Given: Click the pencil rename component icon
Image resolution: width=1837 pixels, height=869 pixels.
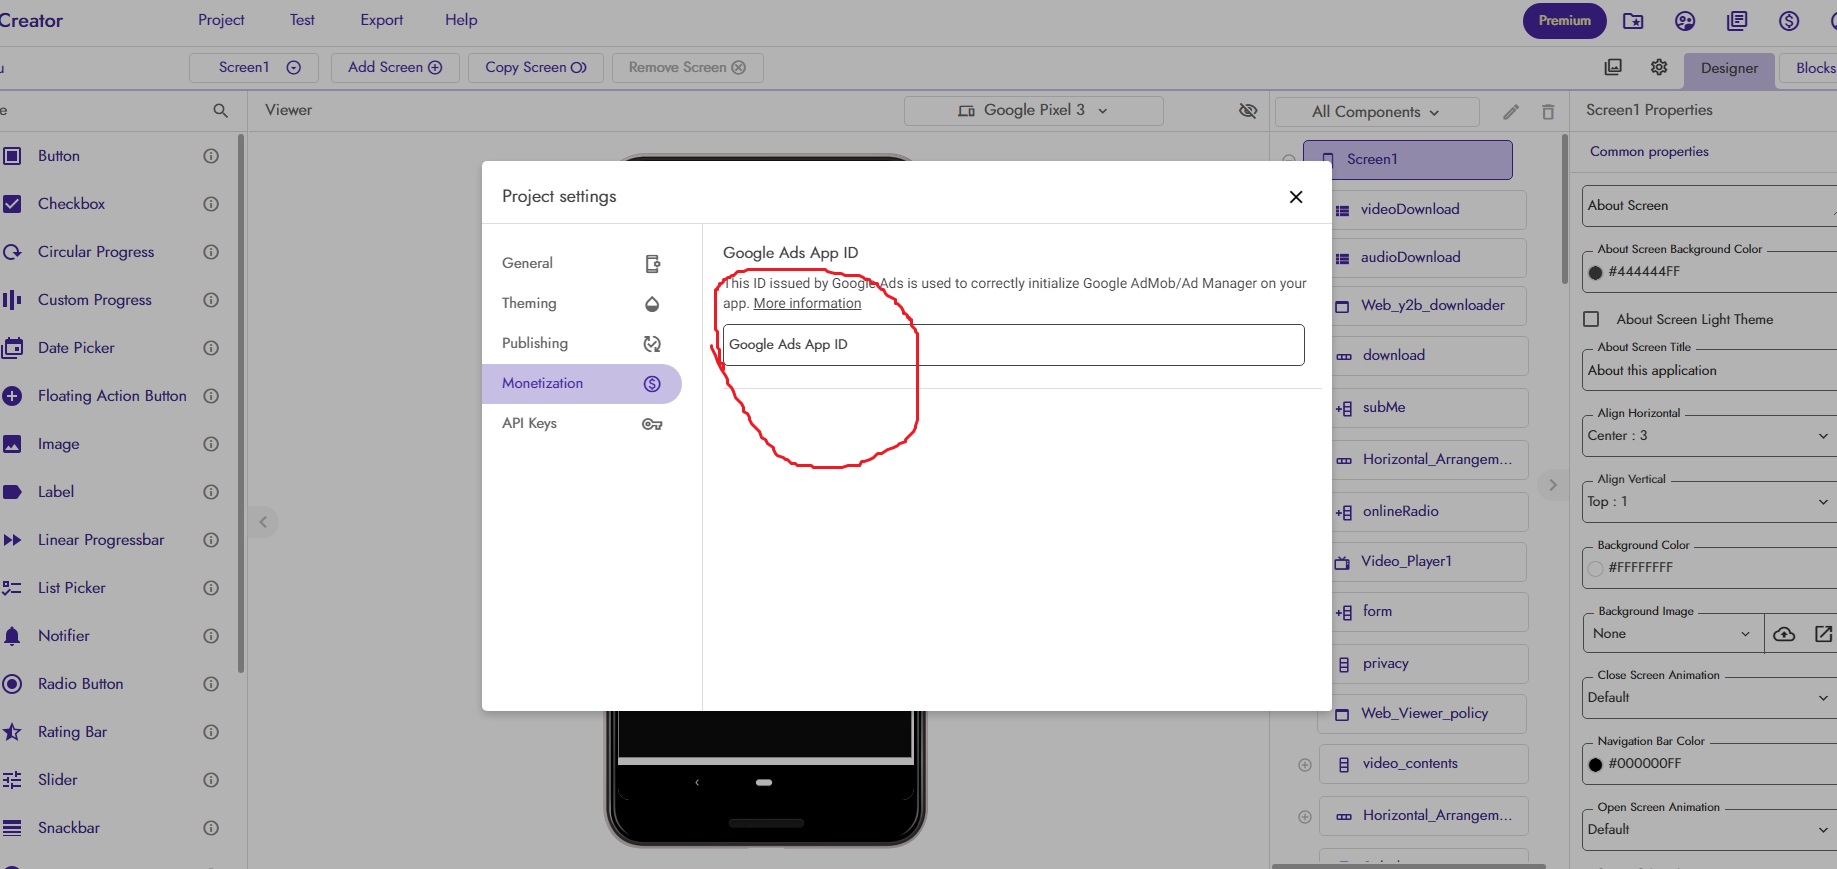Looking at the screenshot, I should (x=1511, y=112).
